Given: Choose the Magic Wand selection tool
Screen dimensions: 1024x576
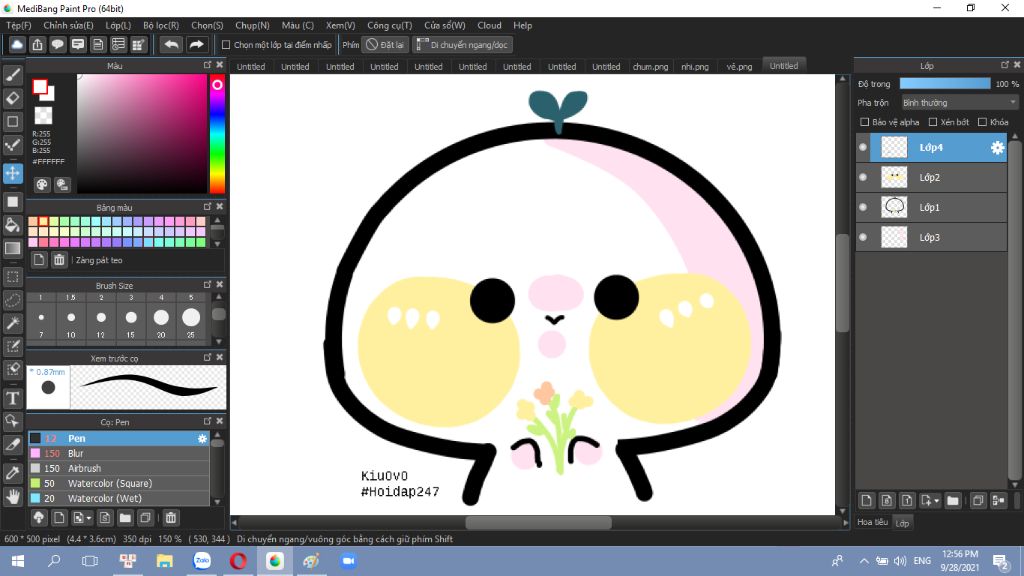Looking at the screenshot, I should pyautogui.click(x=13, y=323).
